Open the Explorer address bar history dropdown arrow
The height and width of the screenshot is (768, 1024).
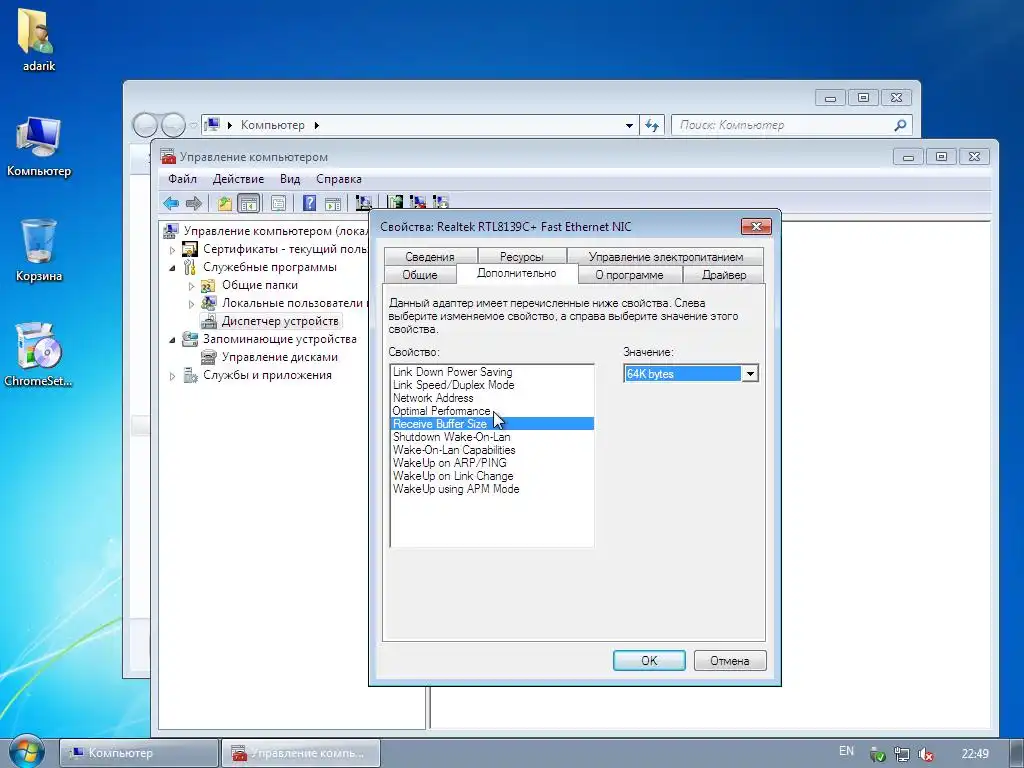tap(629, 125)
